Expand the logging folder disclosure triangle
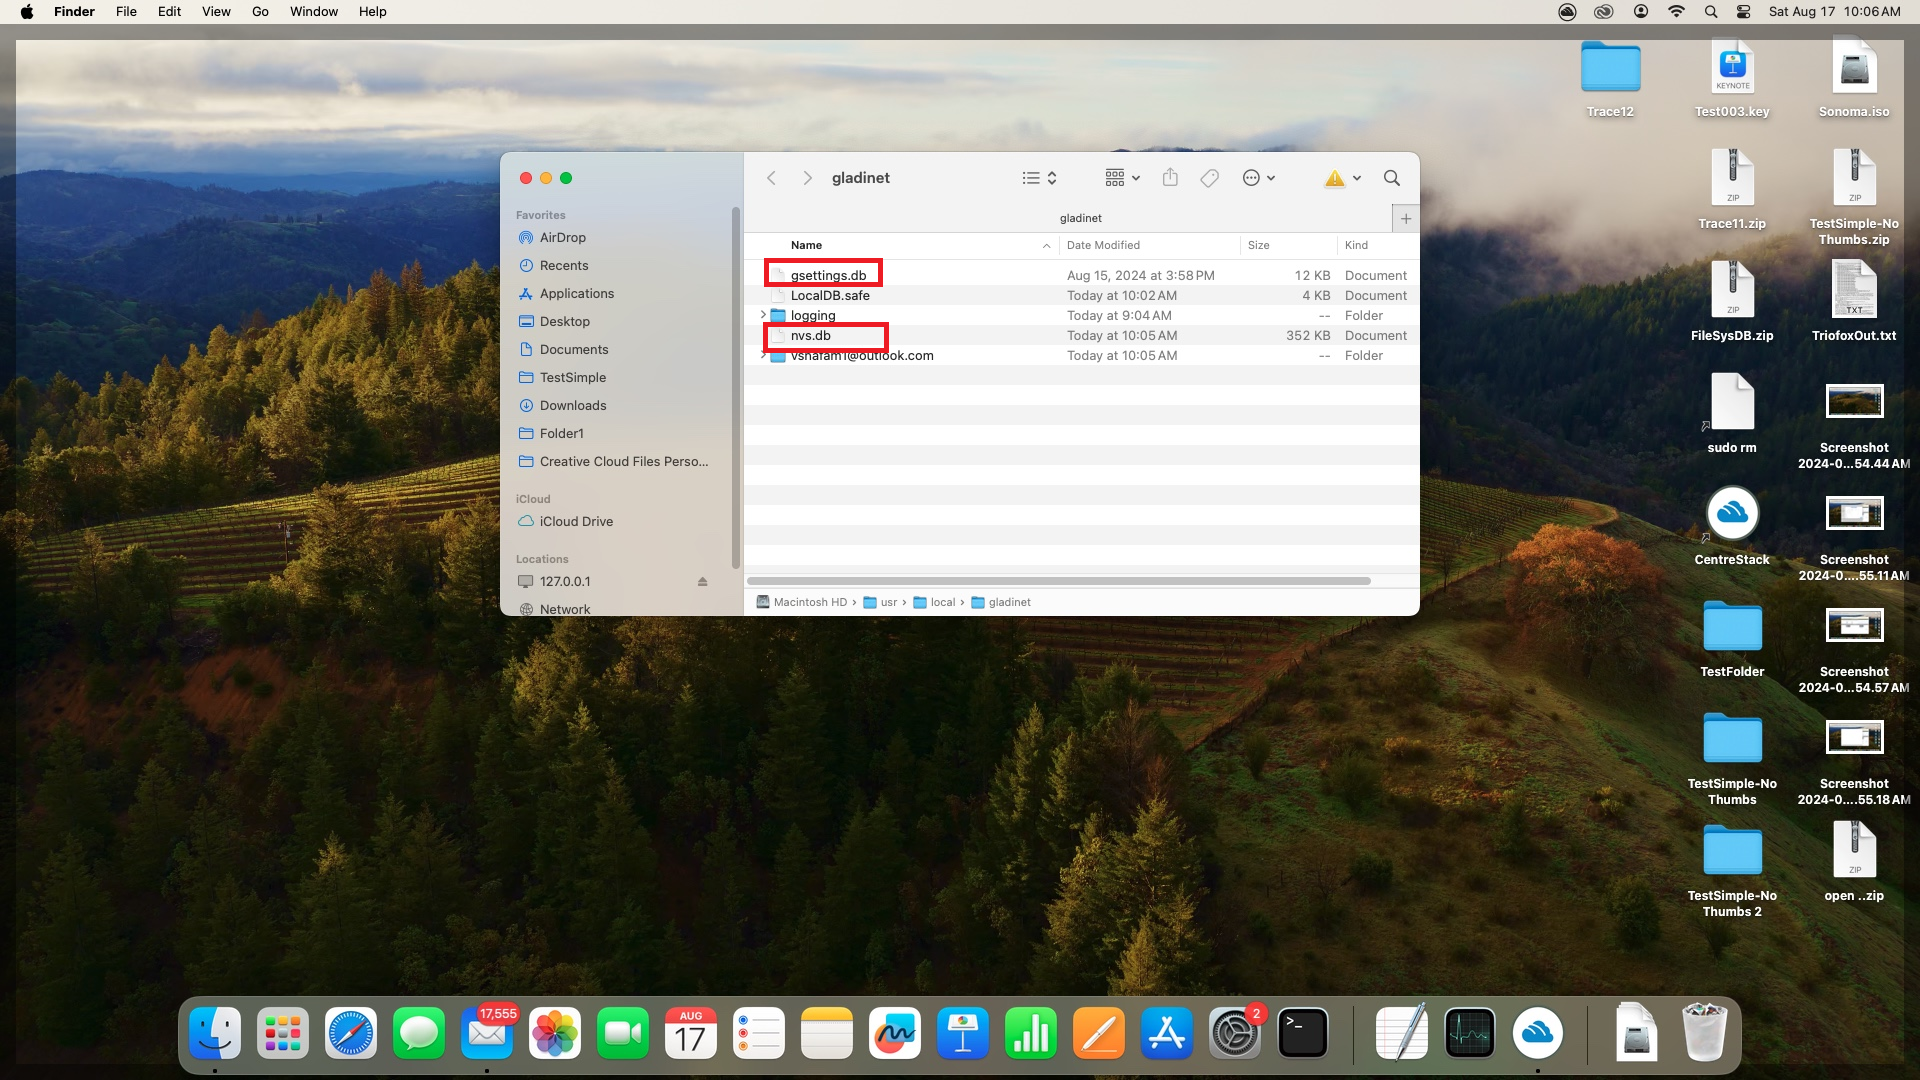The width and height of the screenshot is (1920, 1080). point(763,315)
